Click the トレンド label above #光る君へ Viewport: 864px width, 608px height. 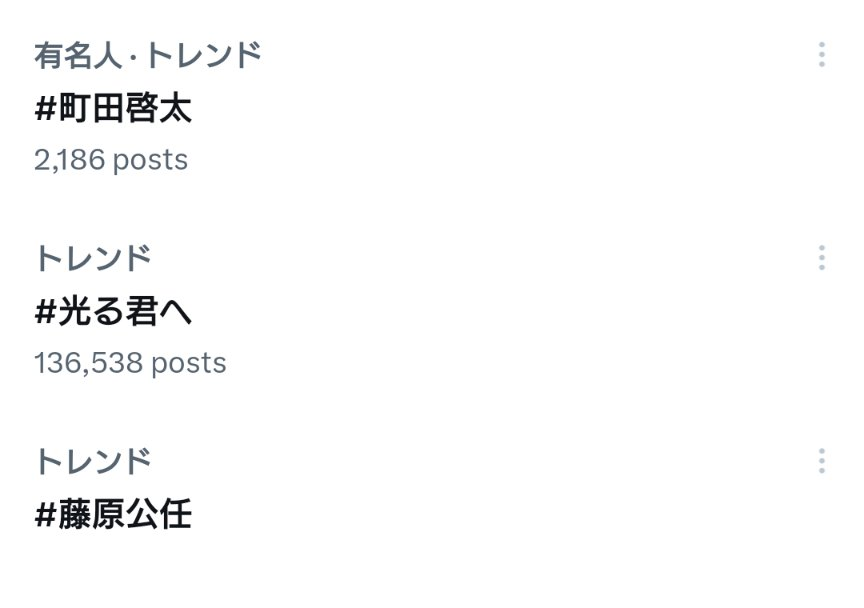[93, 258]
